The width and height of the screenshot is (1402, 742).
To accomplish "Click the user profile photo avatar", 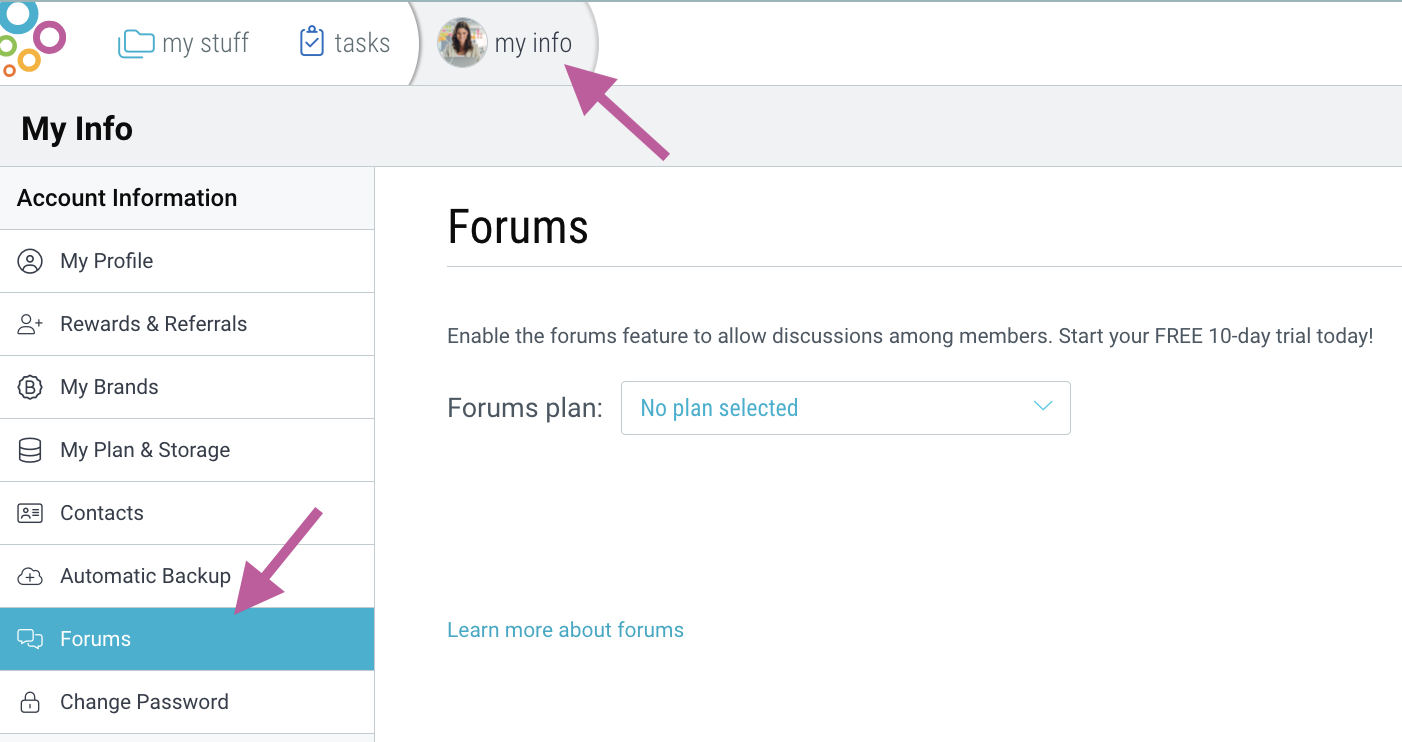I will 462,43.
